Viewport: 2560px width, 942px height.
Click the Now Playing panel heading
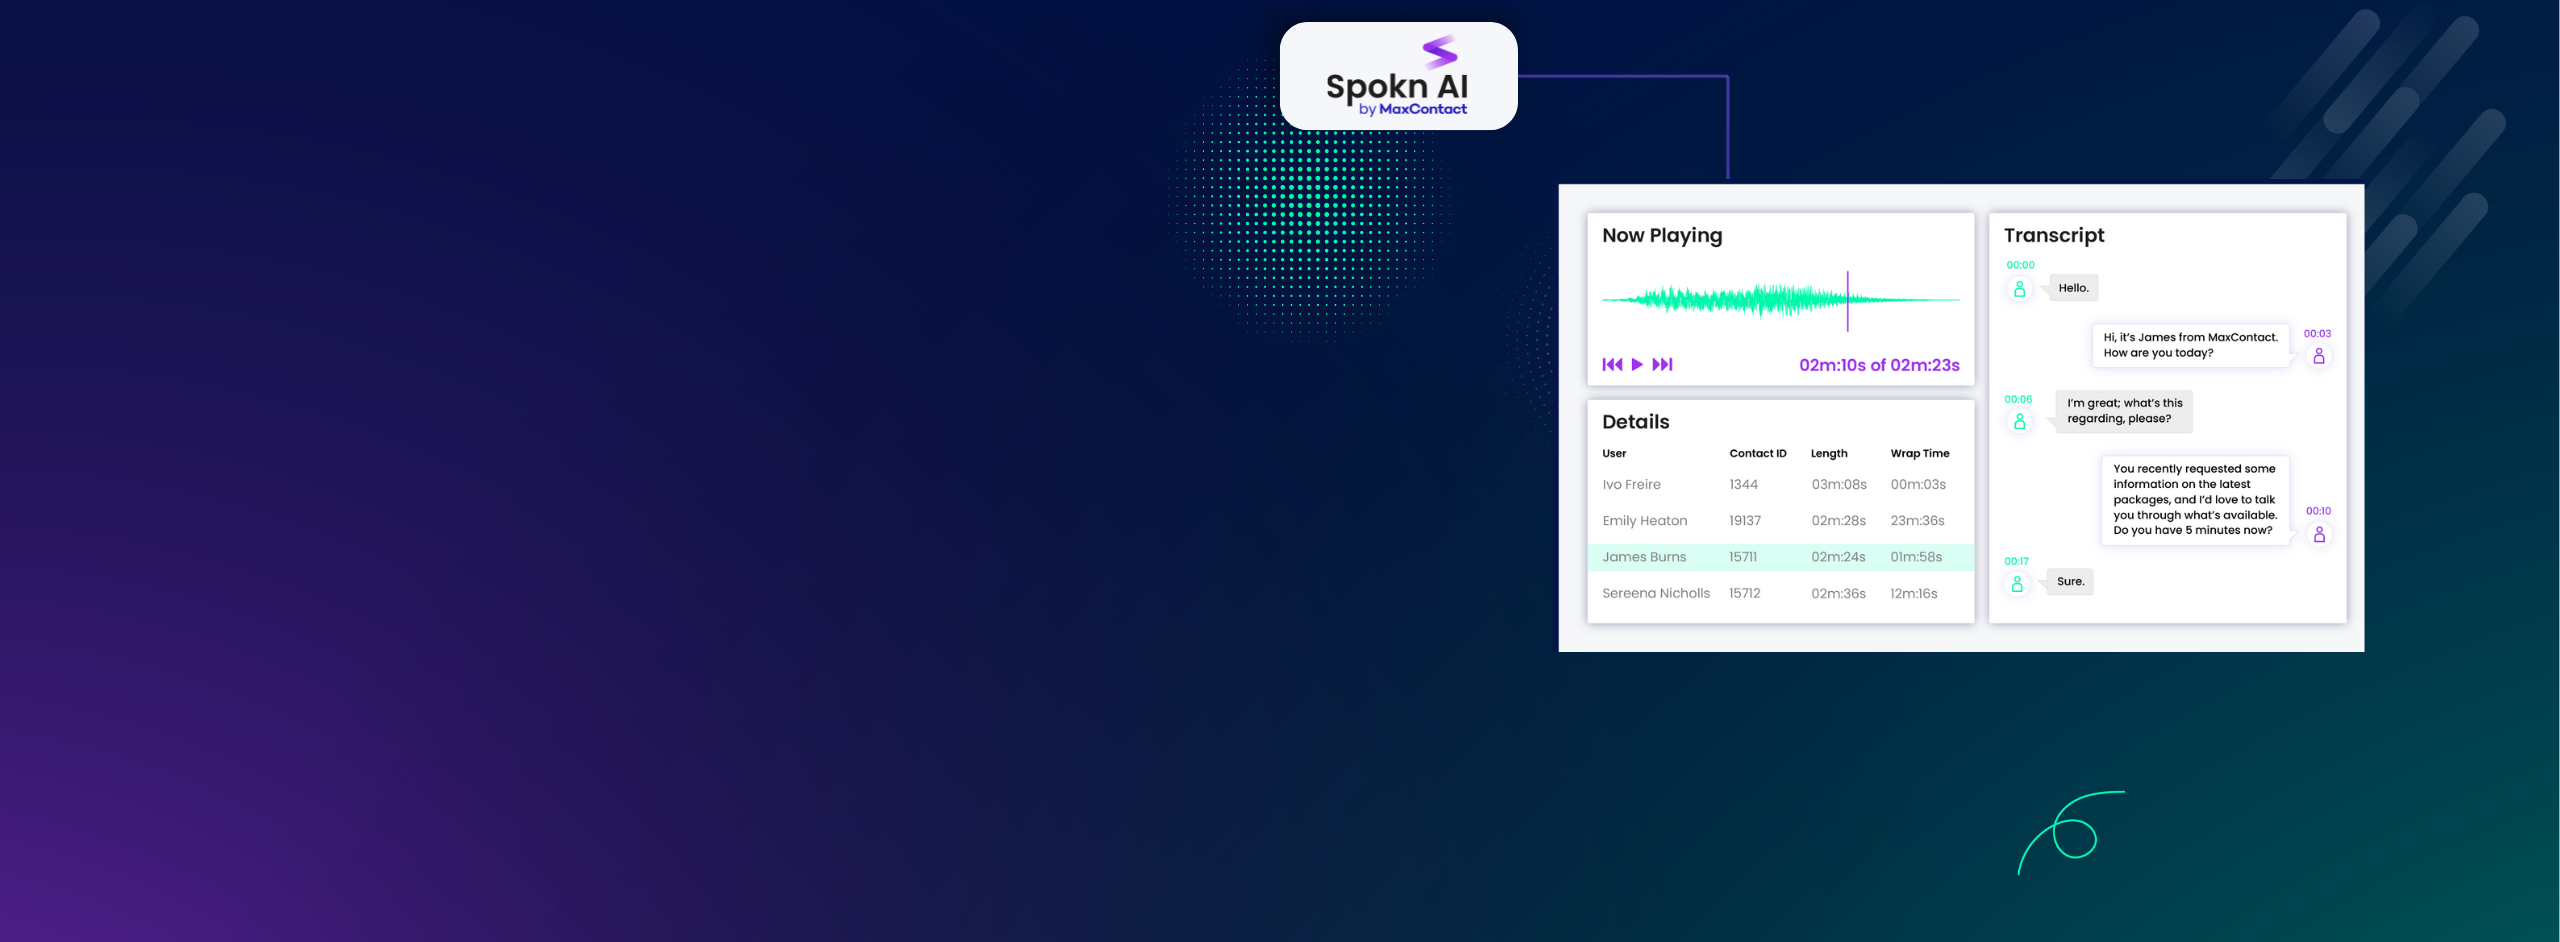[1662, 236]
